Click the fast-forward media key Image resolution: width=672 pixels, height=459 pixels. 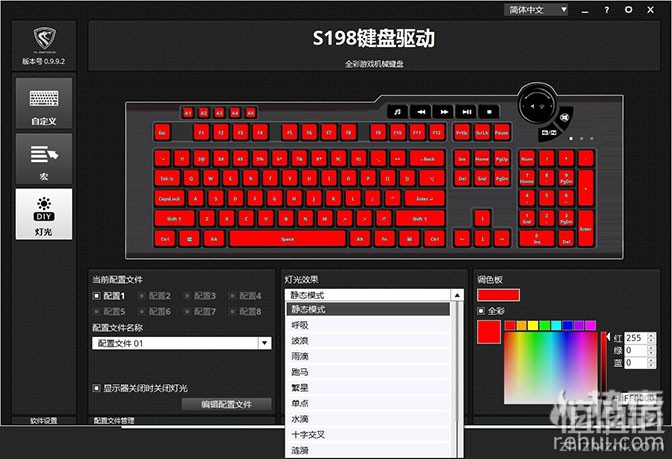coord(444,112)
